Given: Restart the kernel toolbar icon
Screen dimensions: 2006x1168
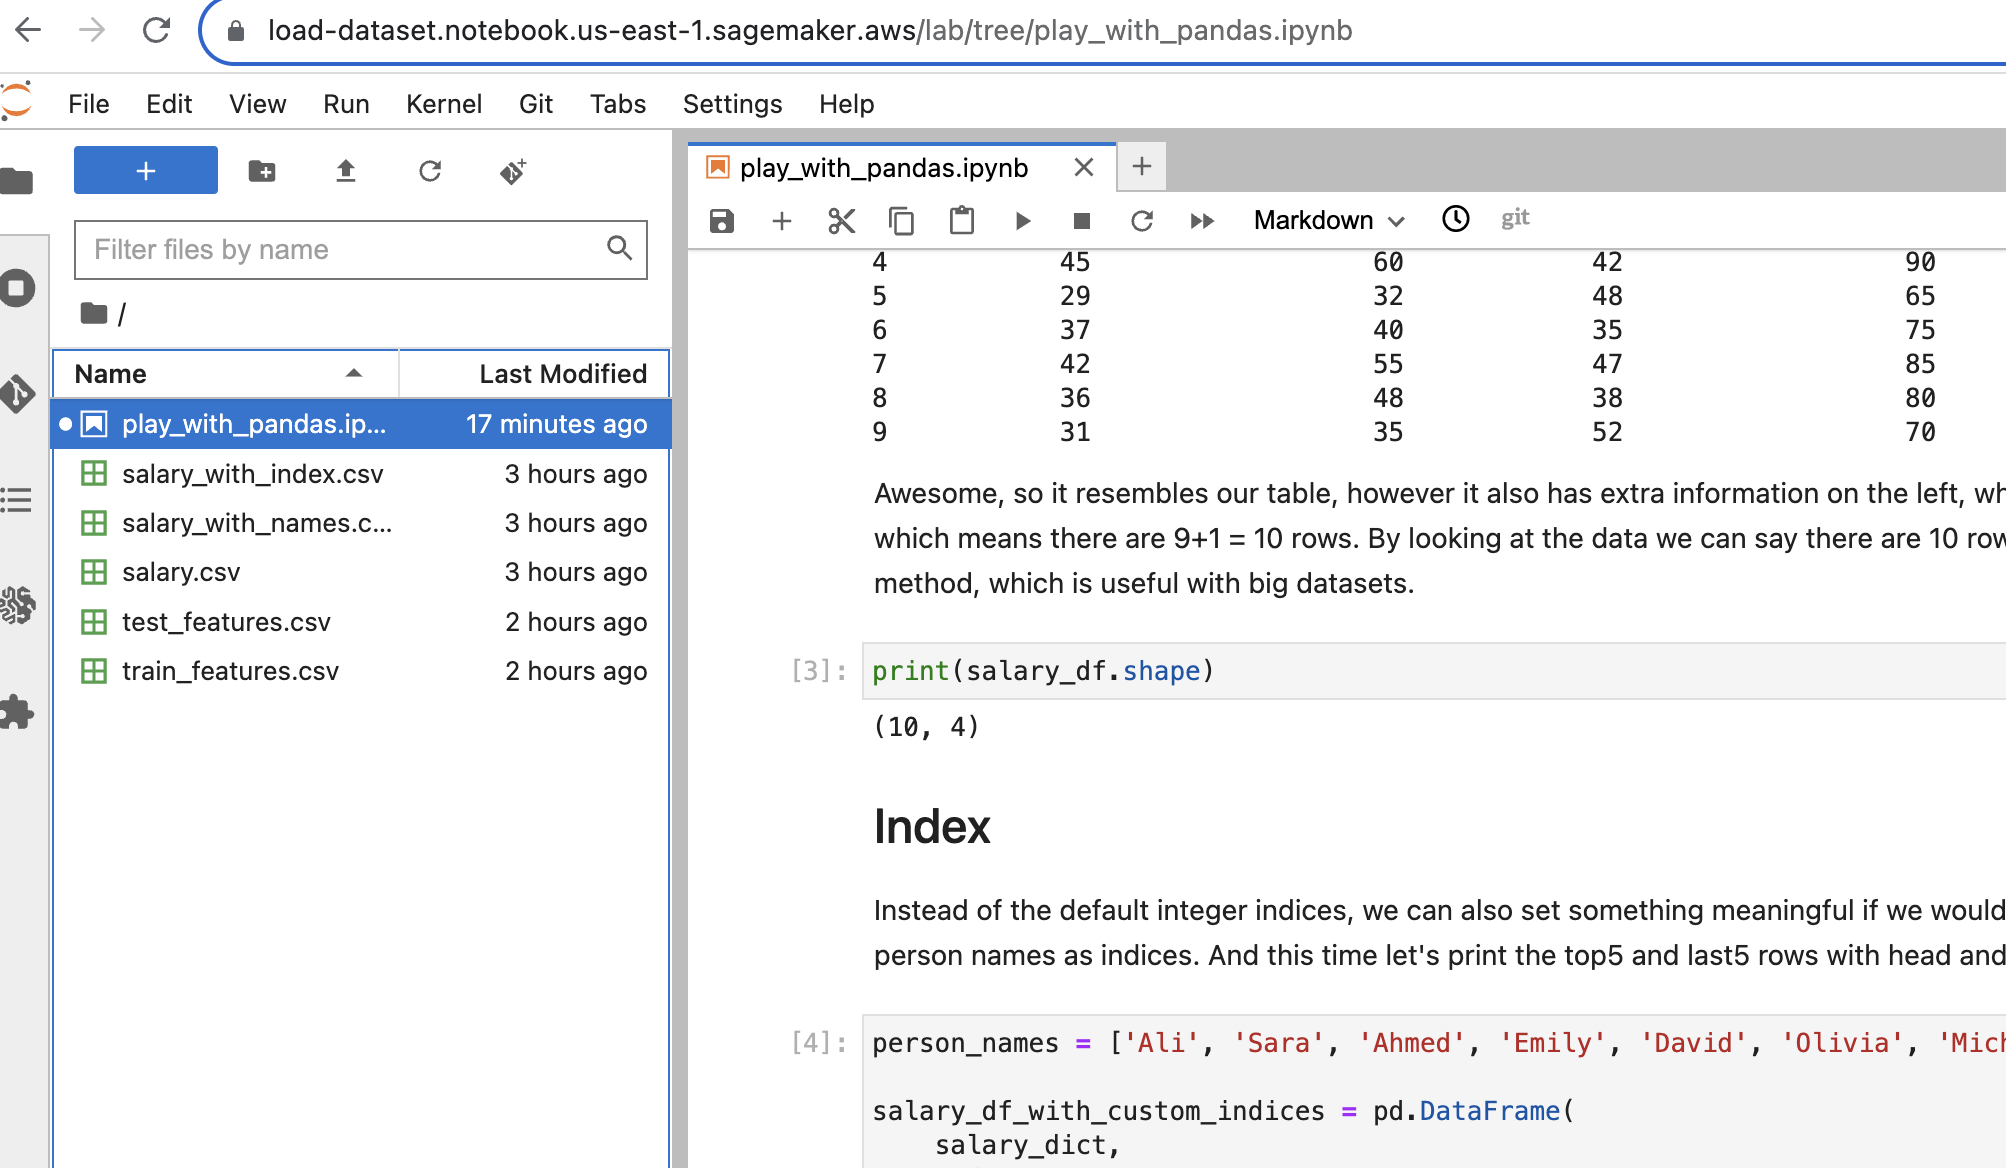Looking at the screenshot, I should point(1142,221).
